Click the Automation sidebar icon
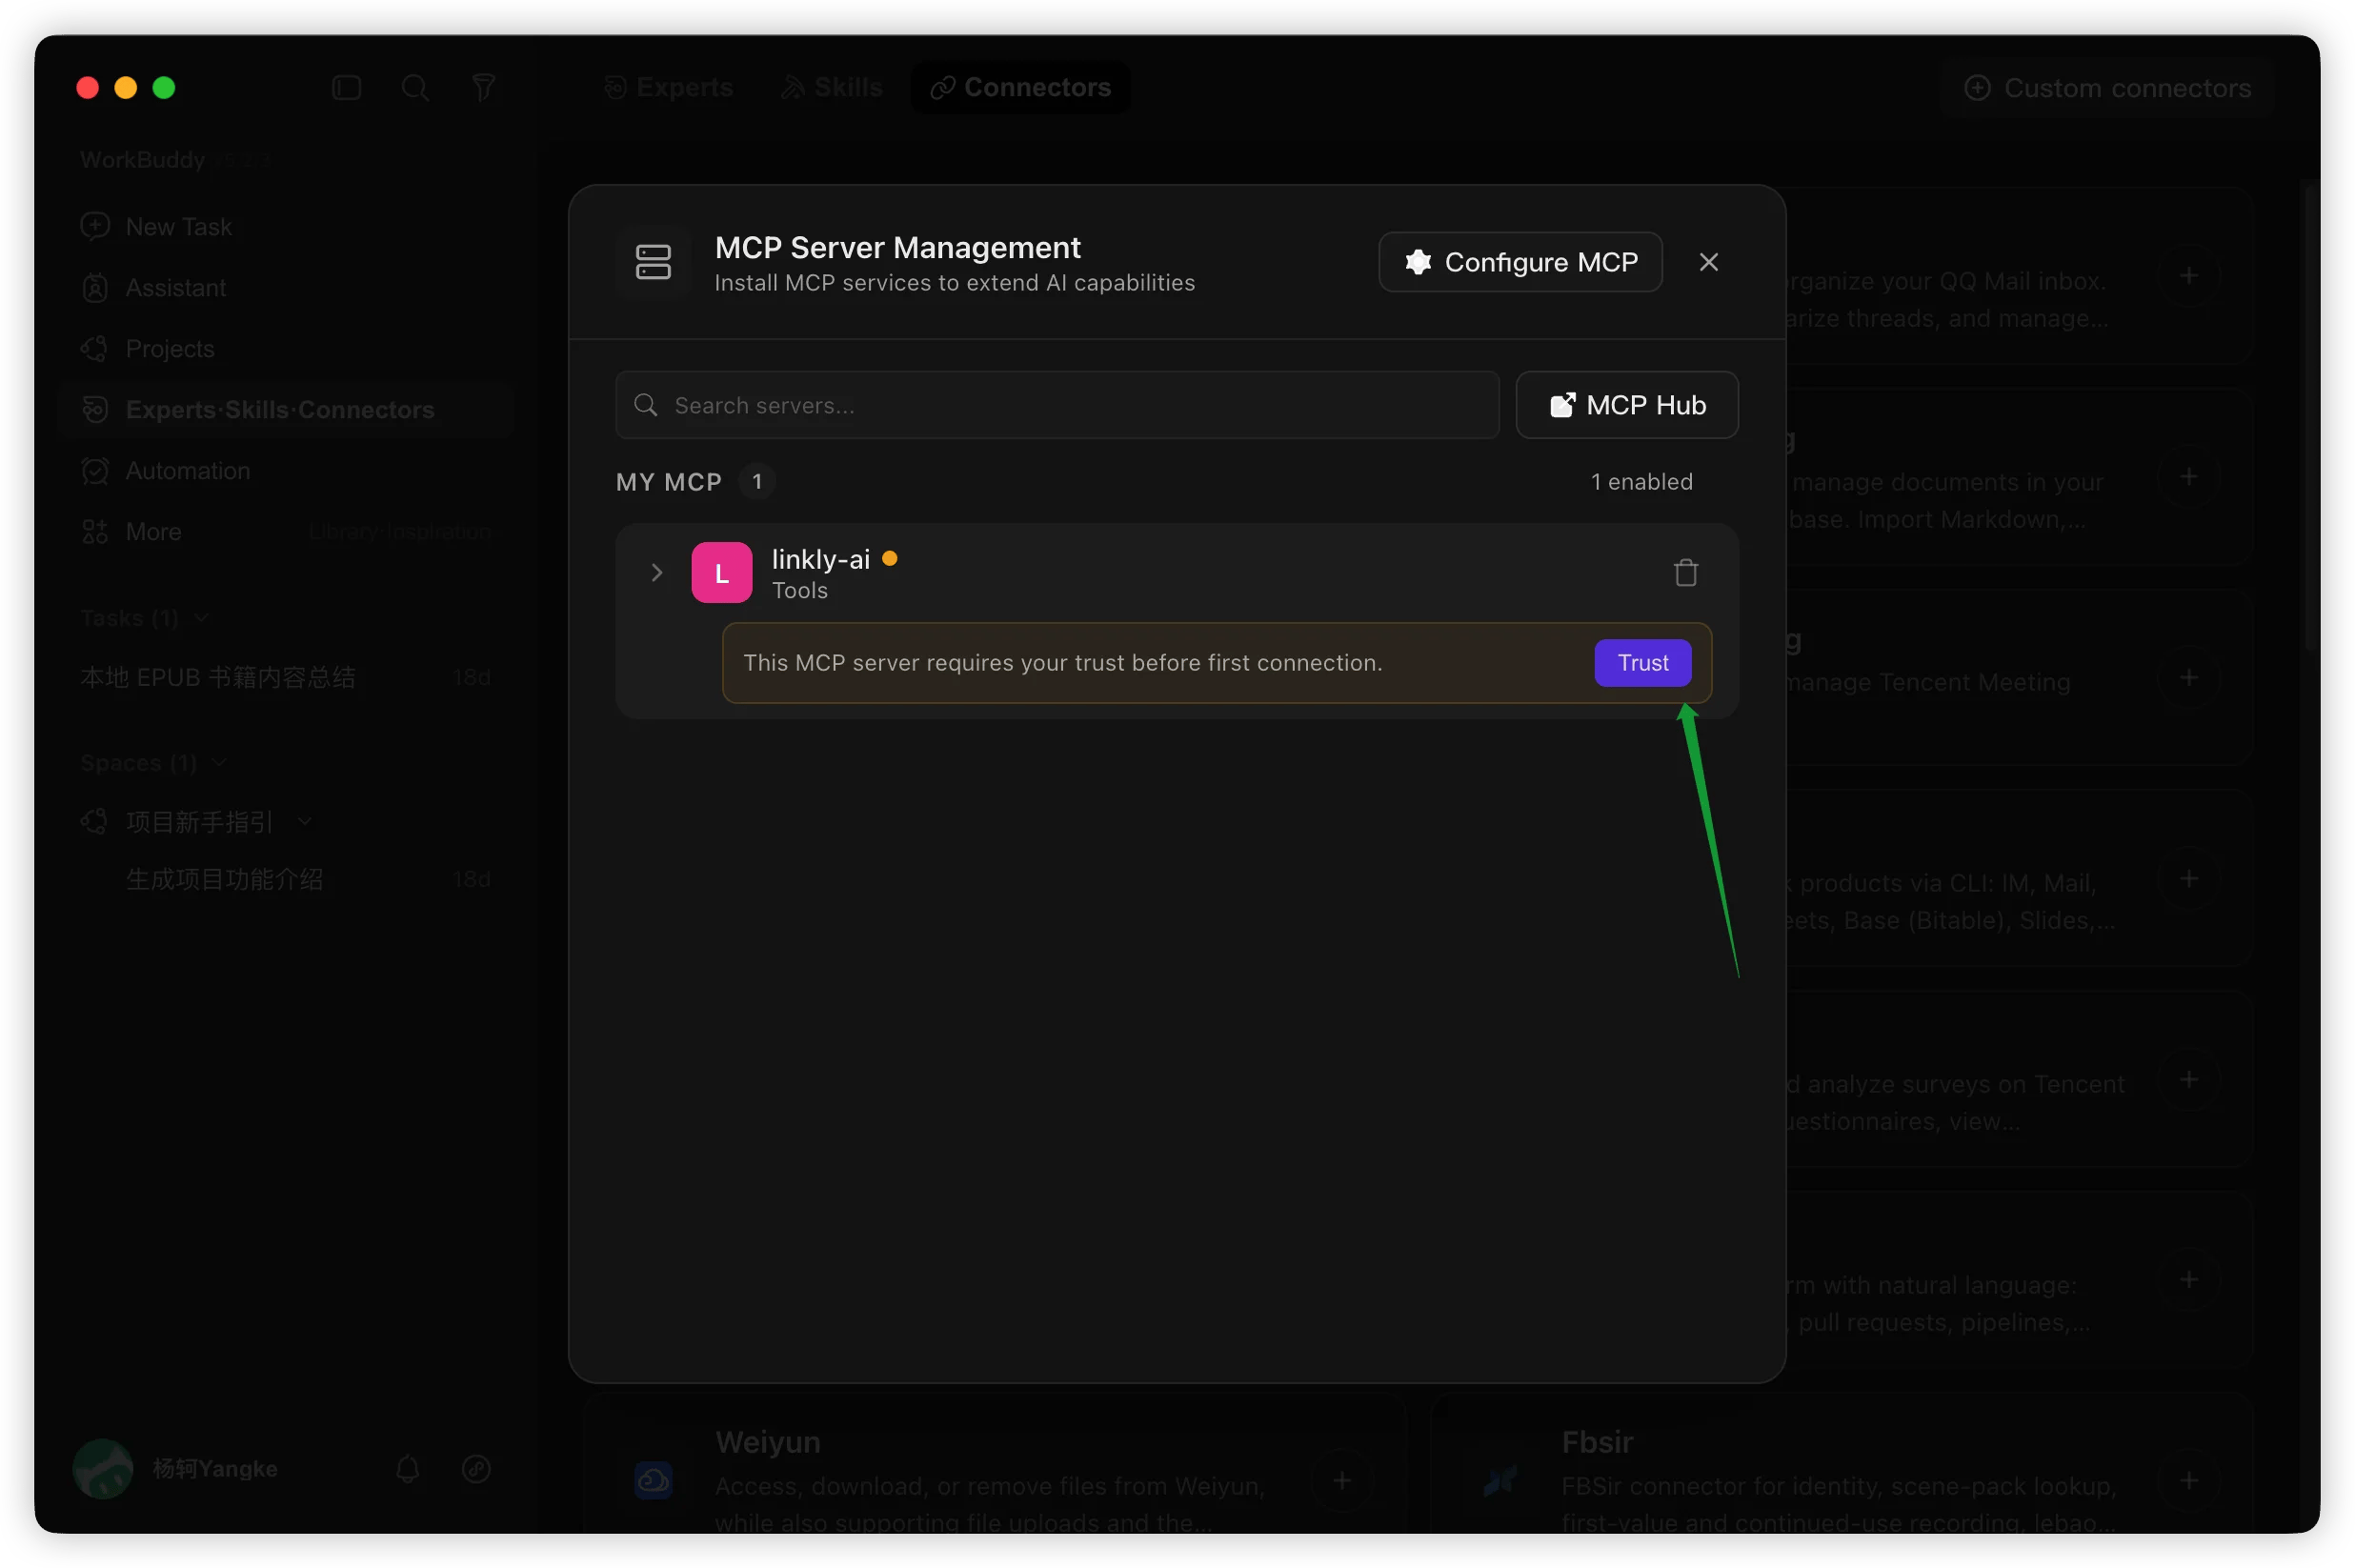2355x1568 pixels. click(x=95, y=471)
